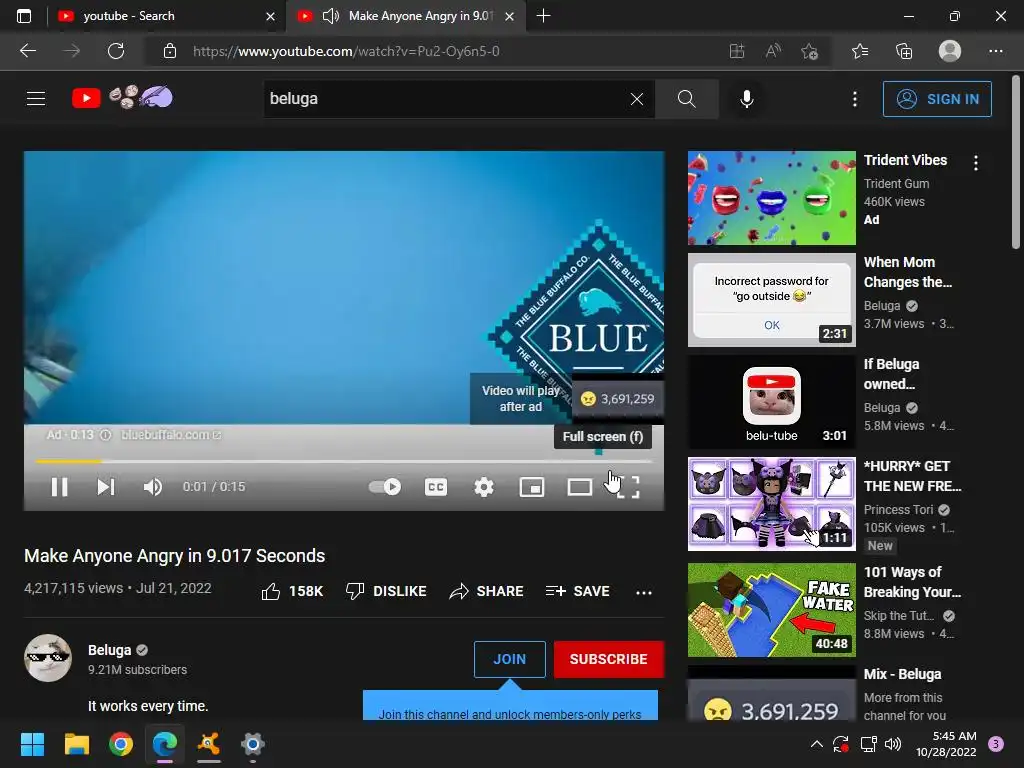This screenshot has height=768, width=1024.
Task: Open the YouTube guide hamburger menu
Action: click(36, 99)
